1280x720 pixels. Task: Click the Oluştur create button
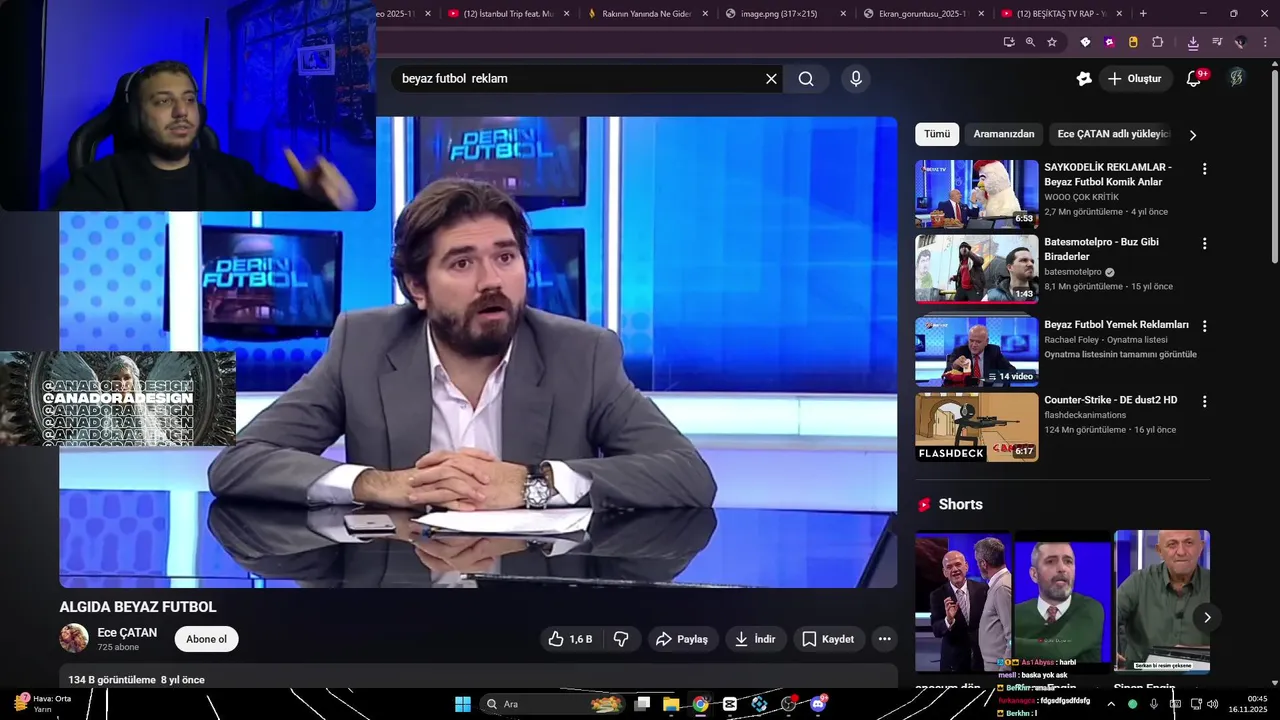pos(1135,79)
